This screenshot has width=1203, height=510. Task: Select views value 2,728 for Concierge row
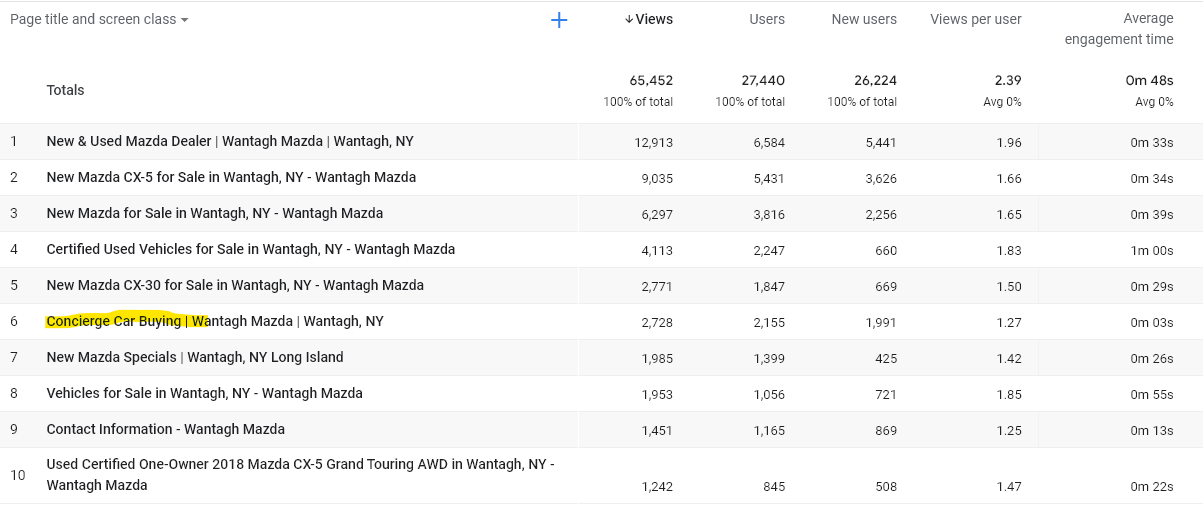point(657,323)
